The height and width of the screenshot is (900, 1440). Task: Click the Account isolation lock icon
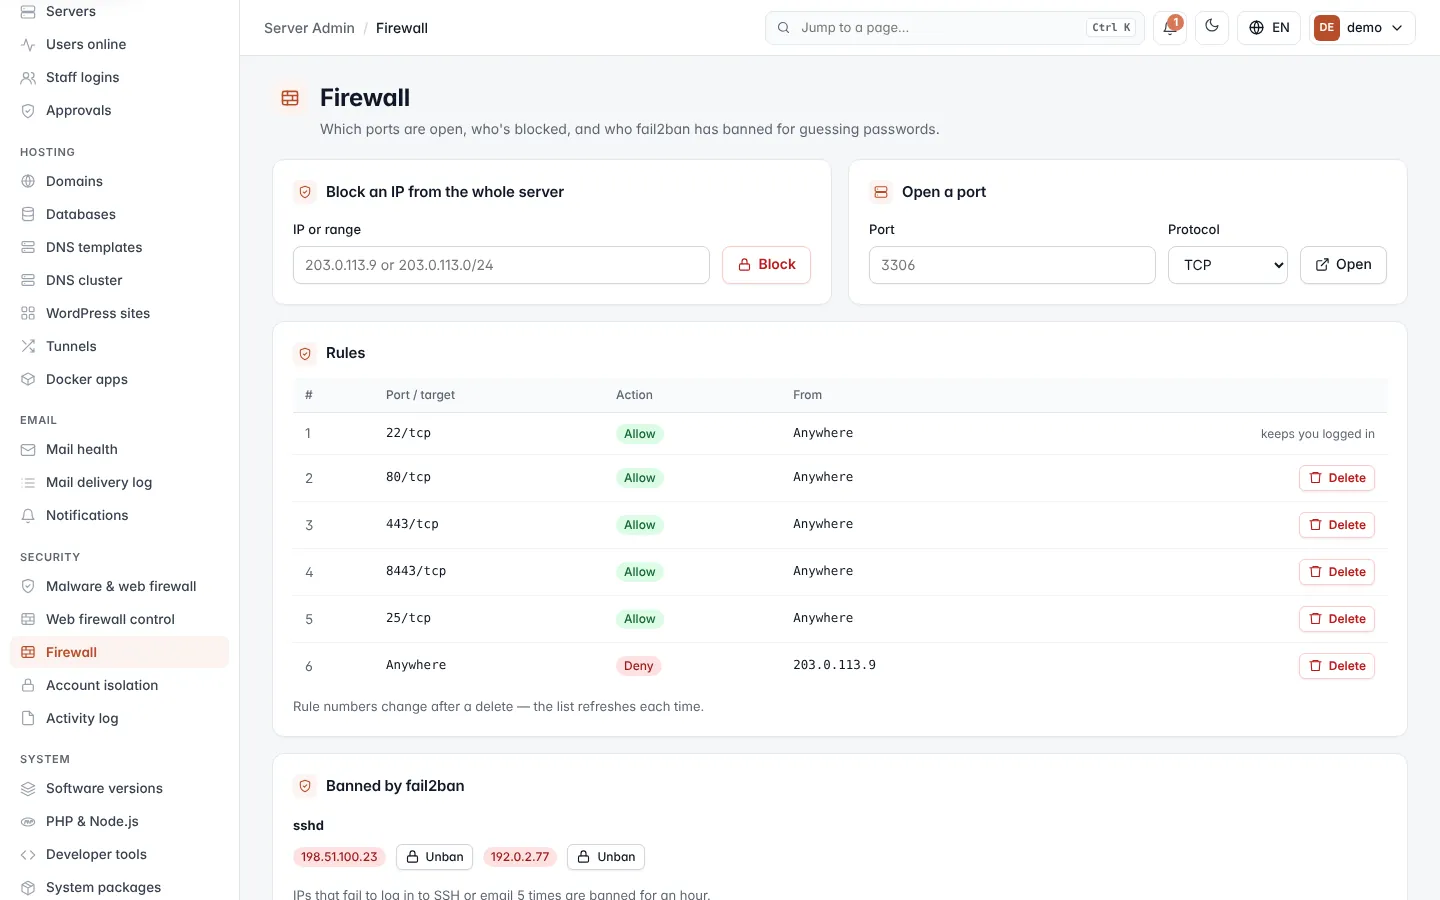(28, 685)
